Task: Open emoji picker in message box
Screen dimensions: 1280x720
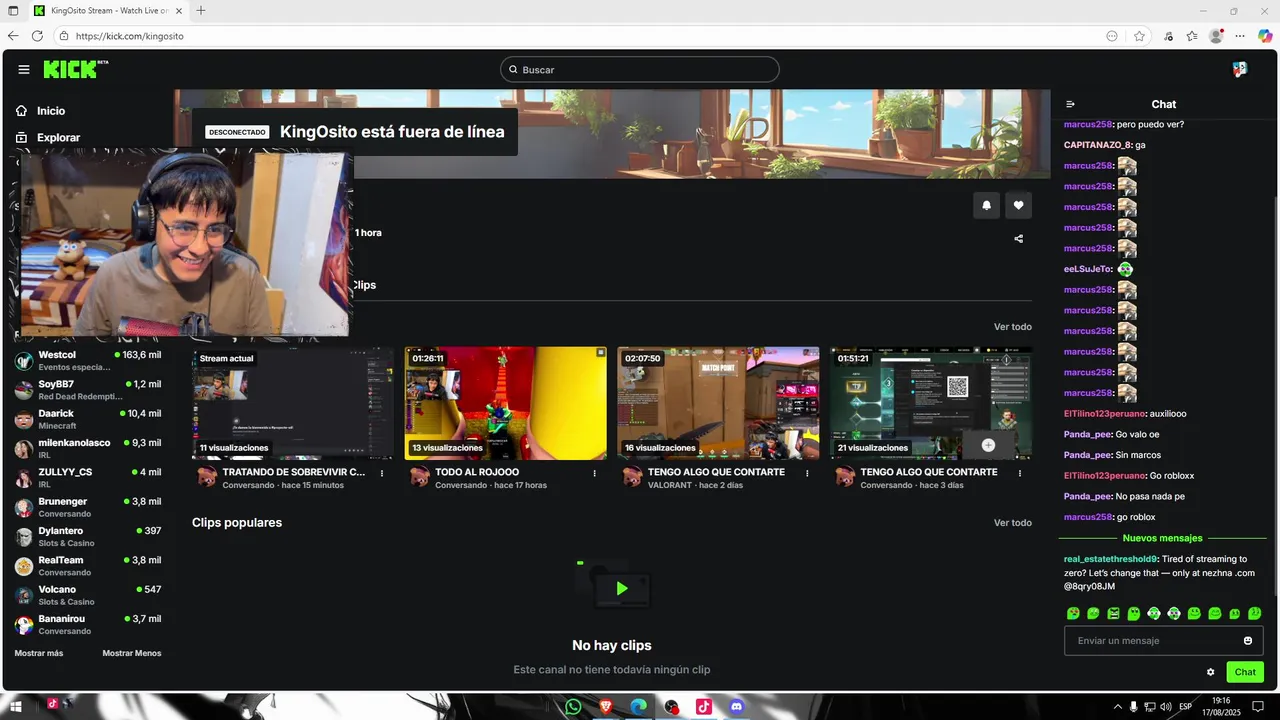Action: (x=1248, y=641)
